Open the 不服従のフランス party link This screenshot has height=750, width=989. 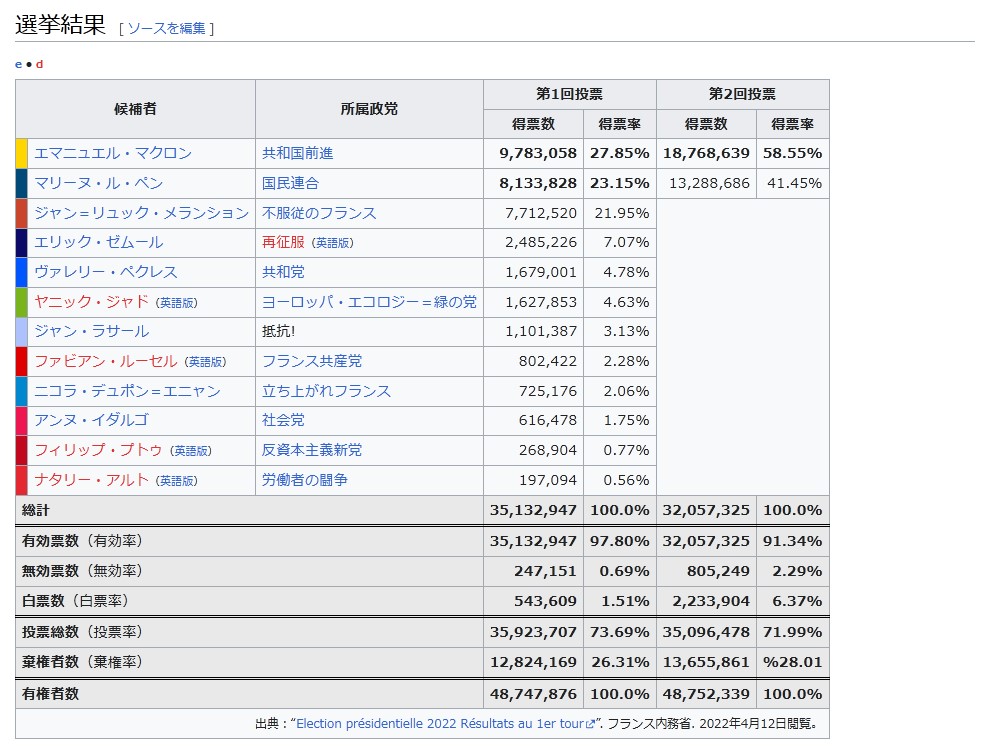pyautogui.click(x=319, y=213)
